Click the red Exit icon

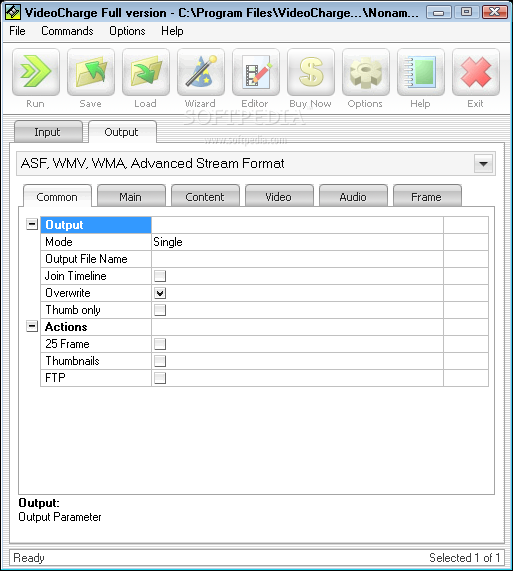[475, 72]
